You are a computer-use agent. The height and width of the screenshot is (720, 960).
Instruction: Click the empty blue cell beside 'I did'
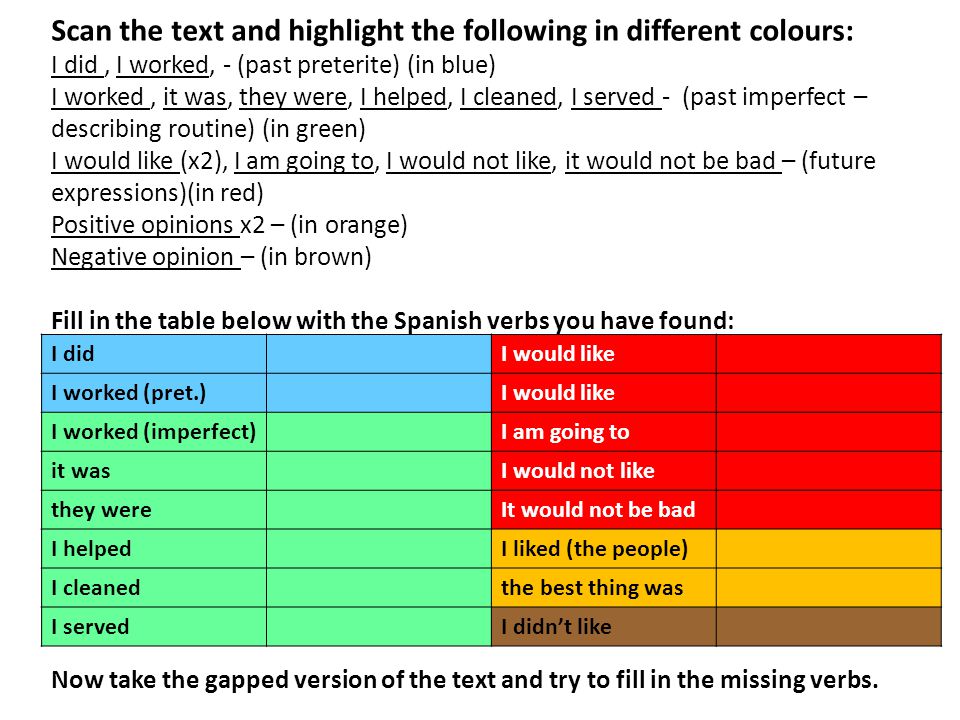click(379, 354)
